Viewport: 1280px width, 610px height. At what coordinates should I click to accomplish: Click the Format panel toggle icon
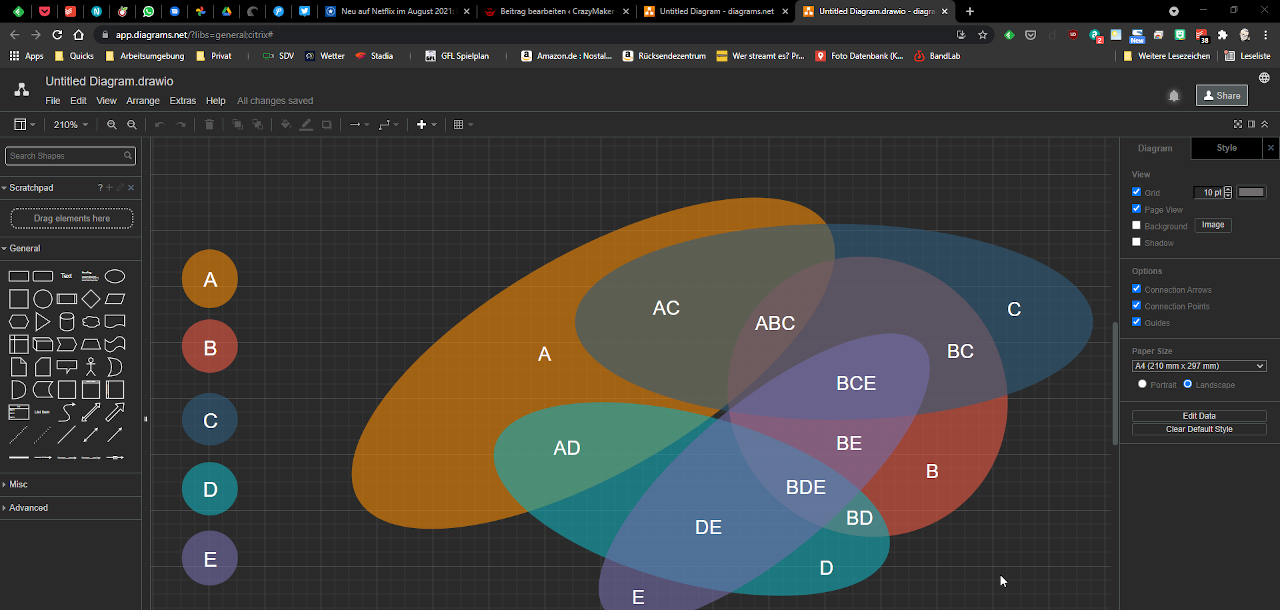[x=1251, y=124]
